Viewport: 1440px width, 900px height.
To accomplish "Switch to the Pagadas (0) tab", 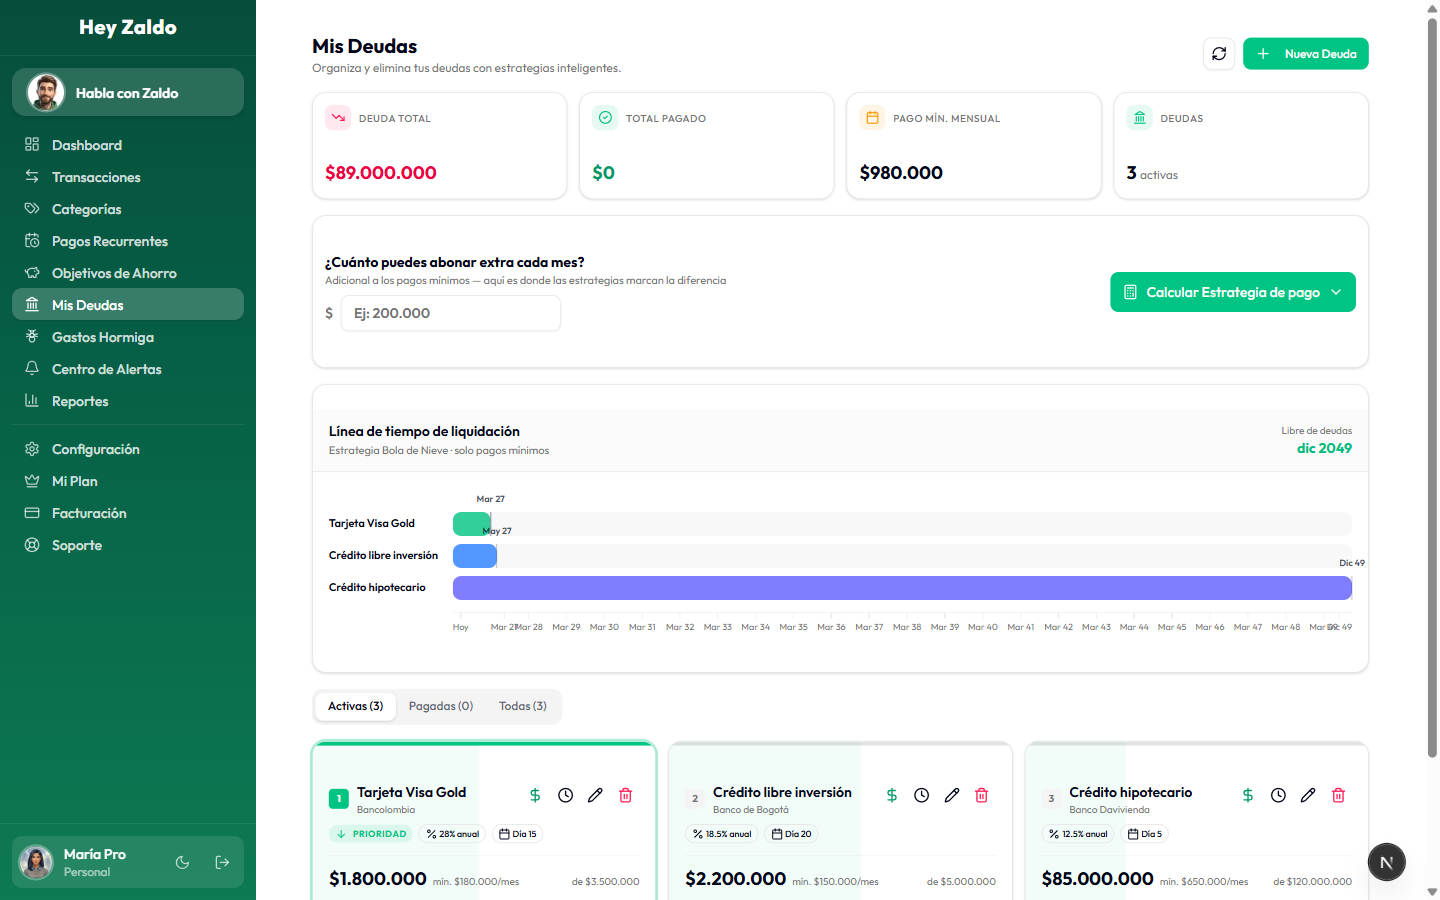I will [x=441, y=706].
